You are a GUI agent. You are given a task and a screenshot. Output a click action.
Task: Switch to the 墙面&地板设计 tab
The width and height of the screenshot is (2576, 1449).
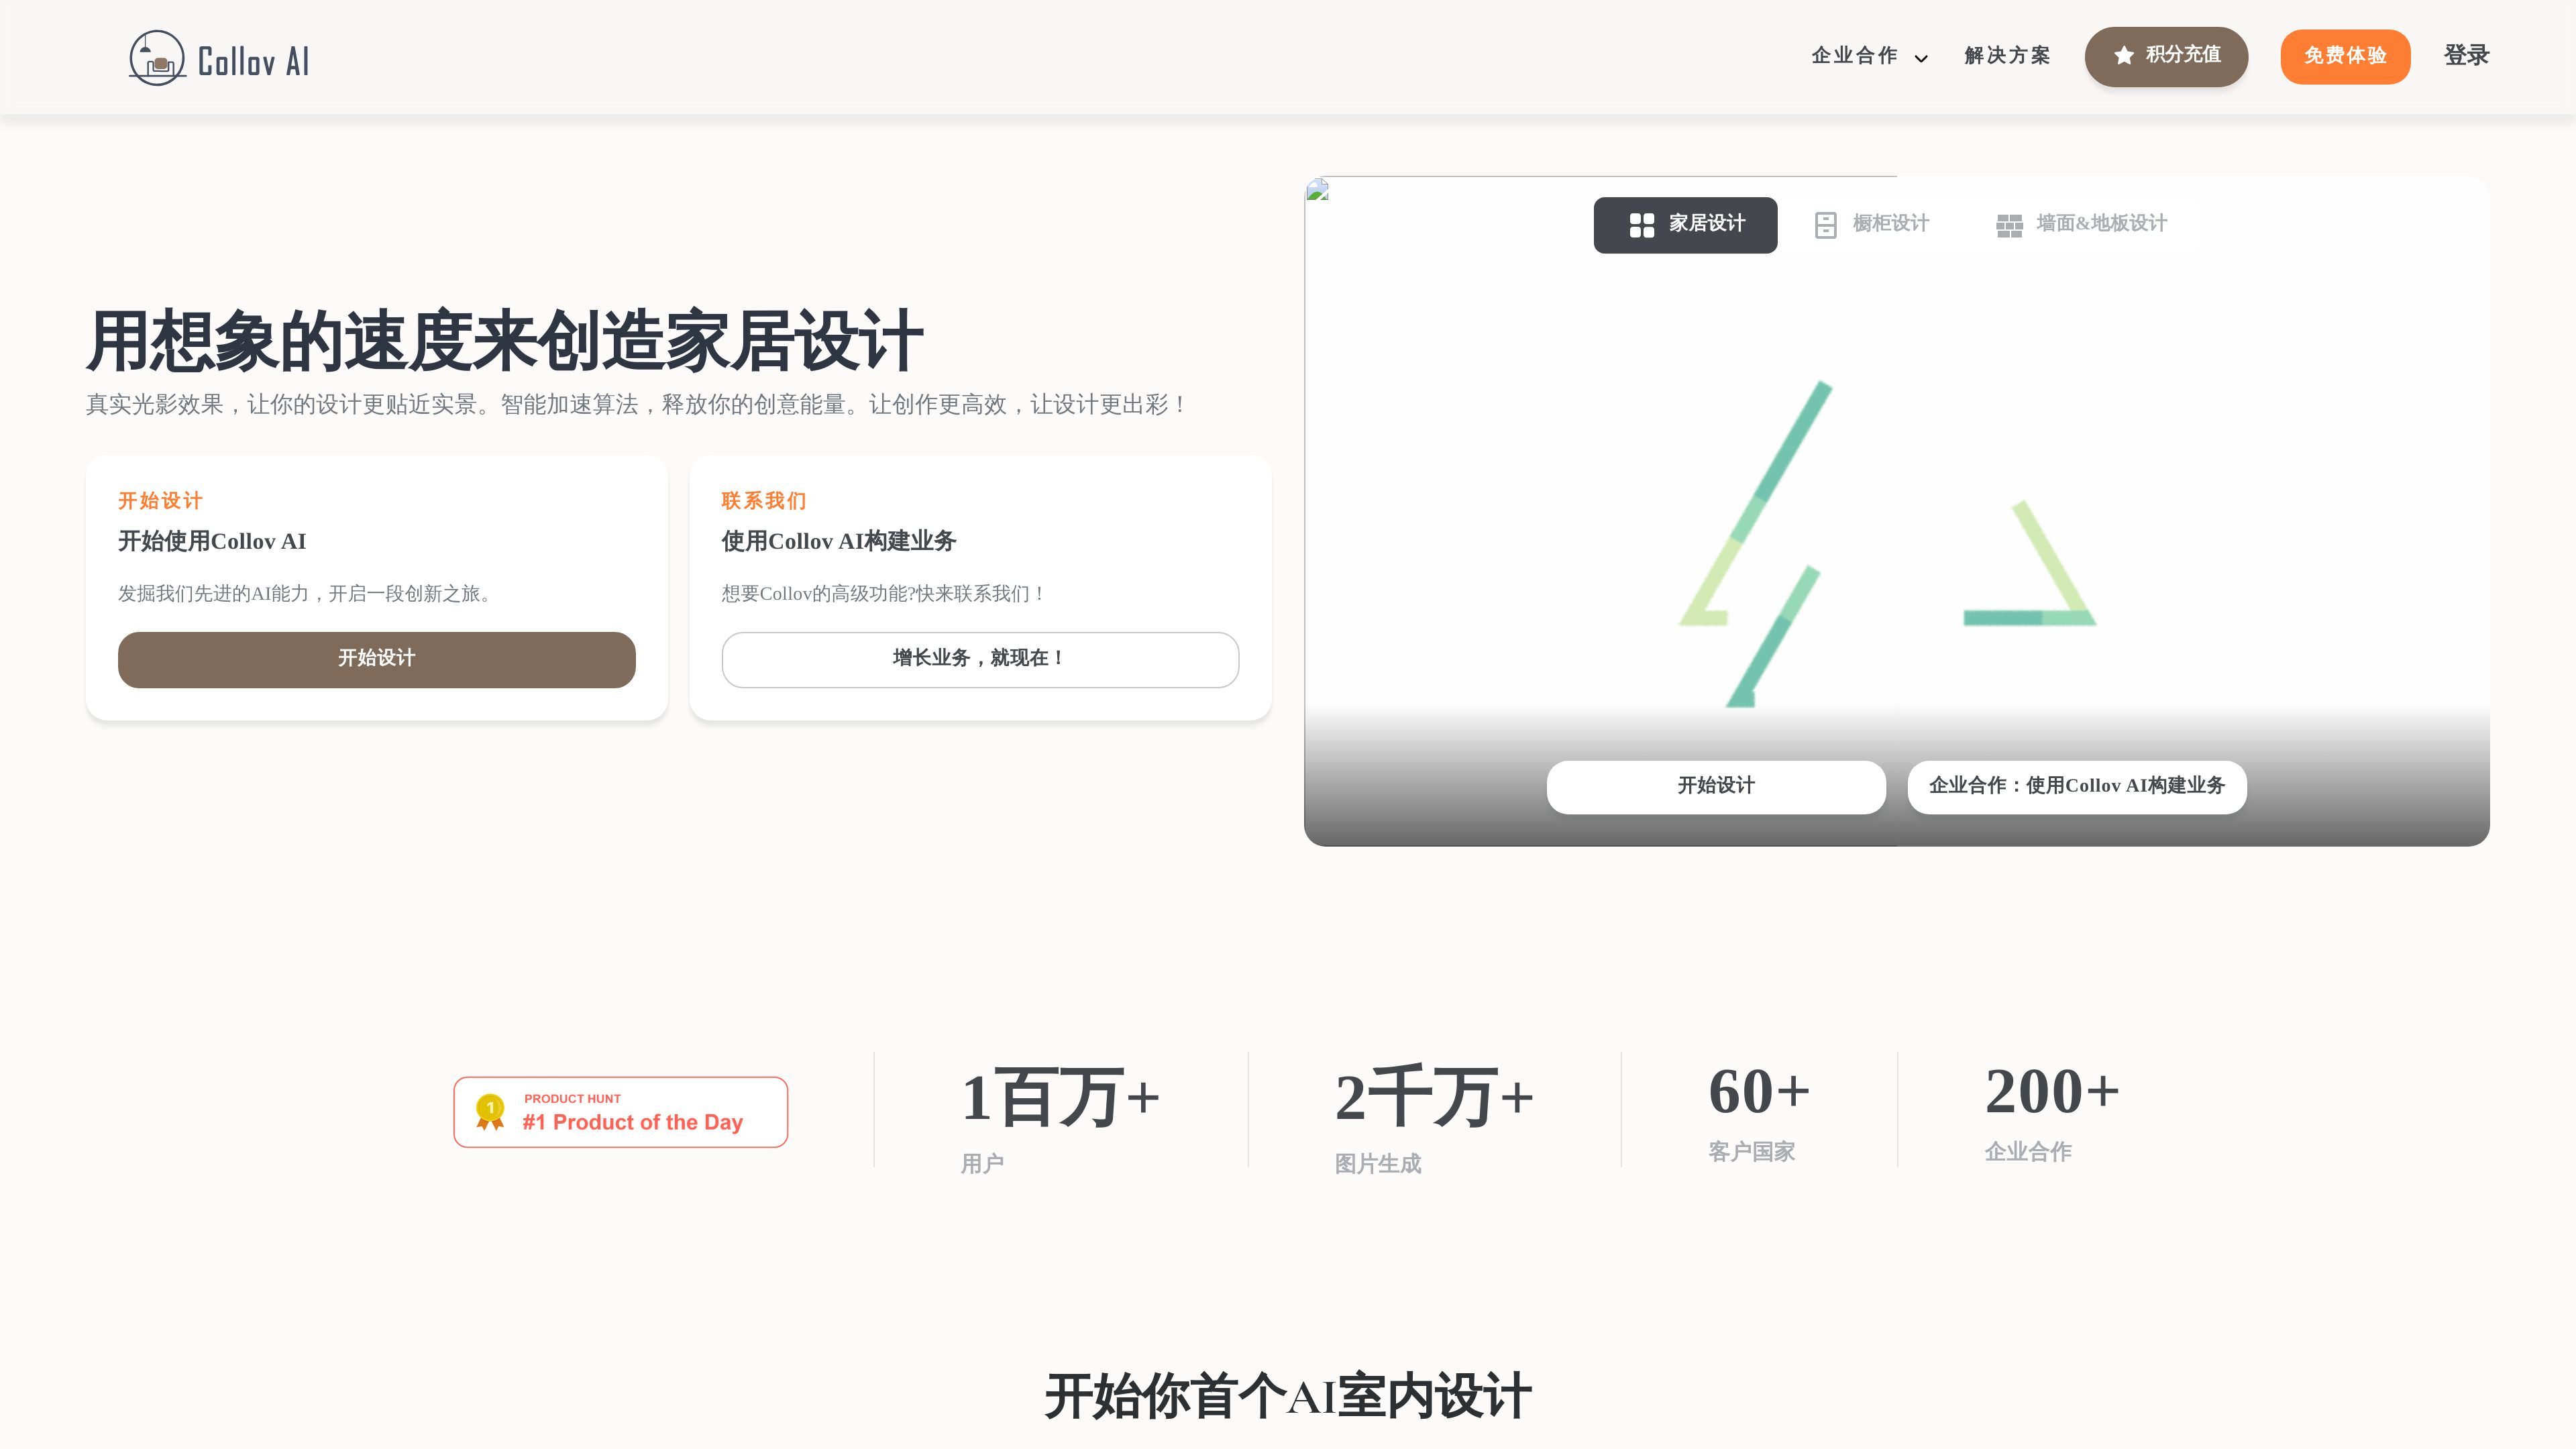coord(2081,224)
